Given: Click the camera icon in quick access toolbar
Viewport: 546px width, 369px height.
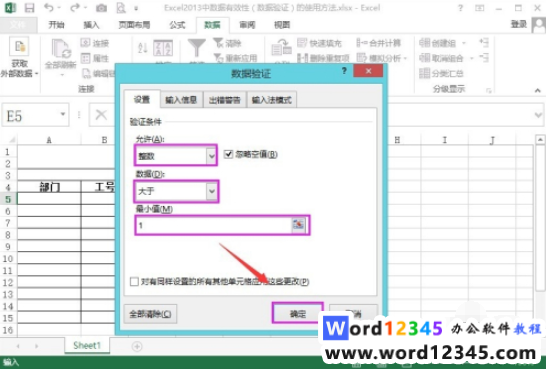Looking at the screenshot, I should tap(101, 8).
